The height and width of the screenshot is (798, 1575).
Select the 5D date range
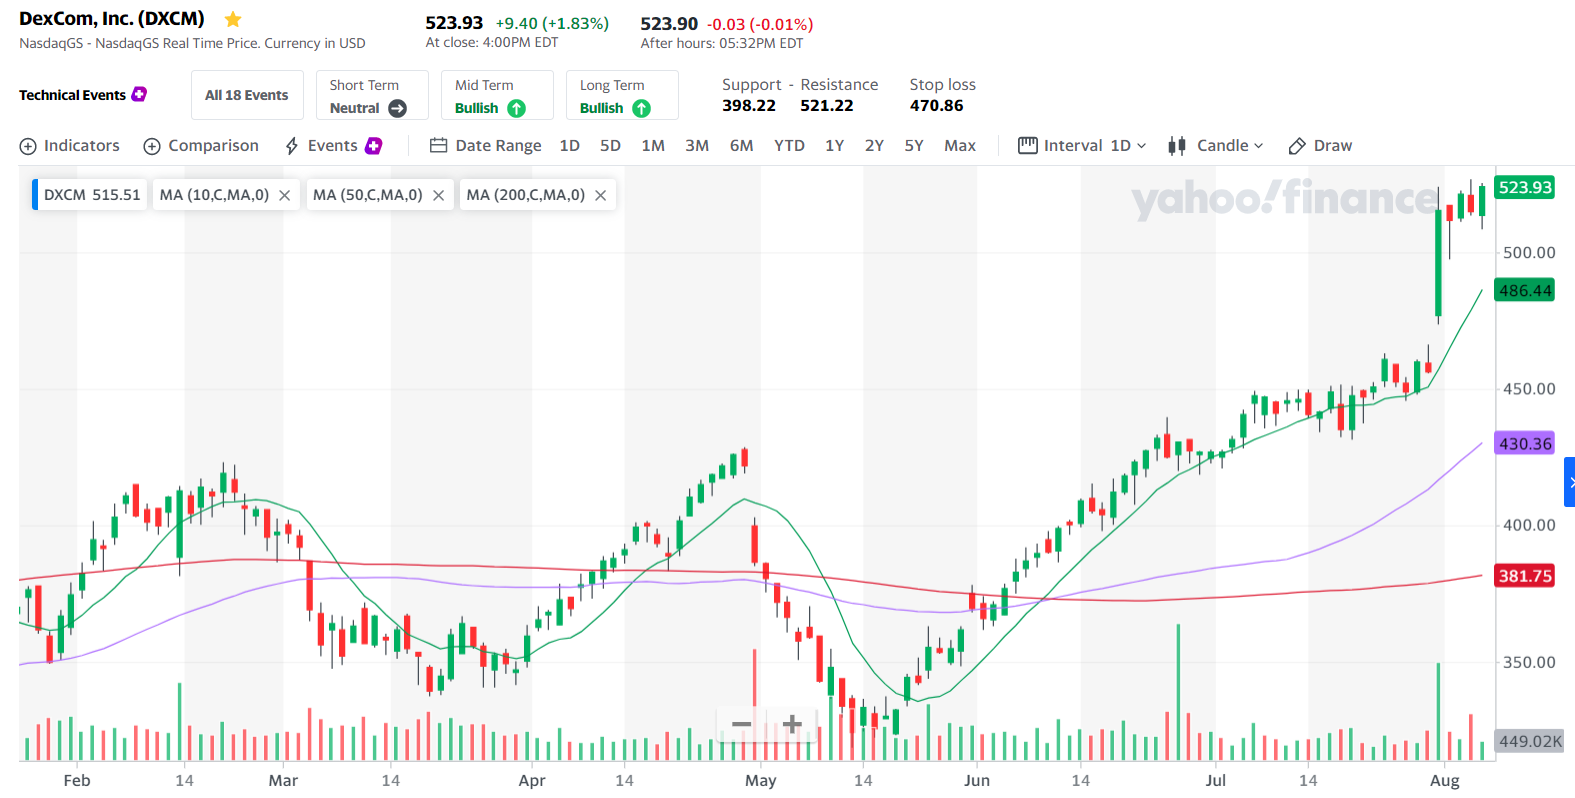coord(610,146)
